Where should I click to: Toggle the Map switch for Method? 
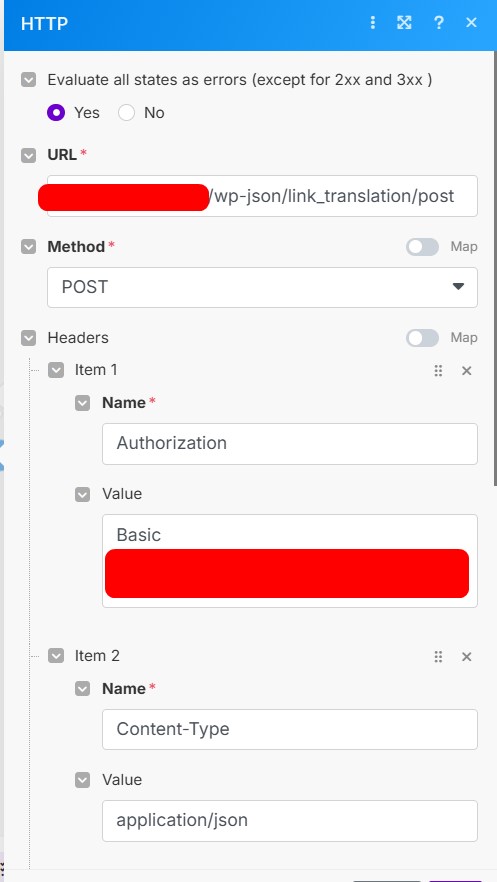[x=422, y=246]
